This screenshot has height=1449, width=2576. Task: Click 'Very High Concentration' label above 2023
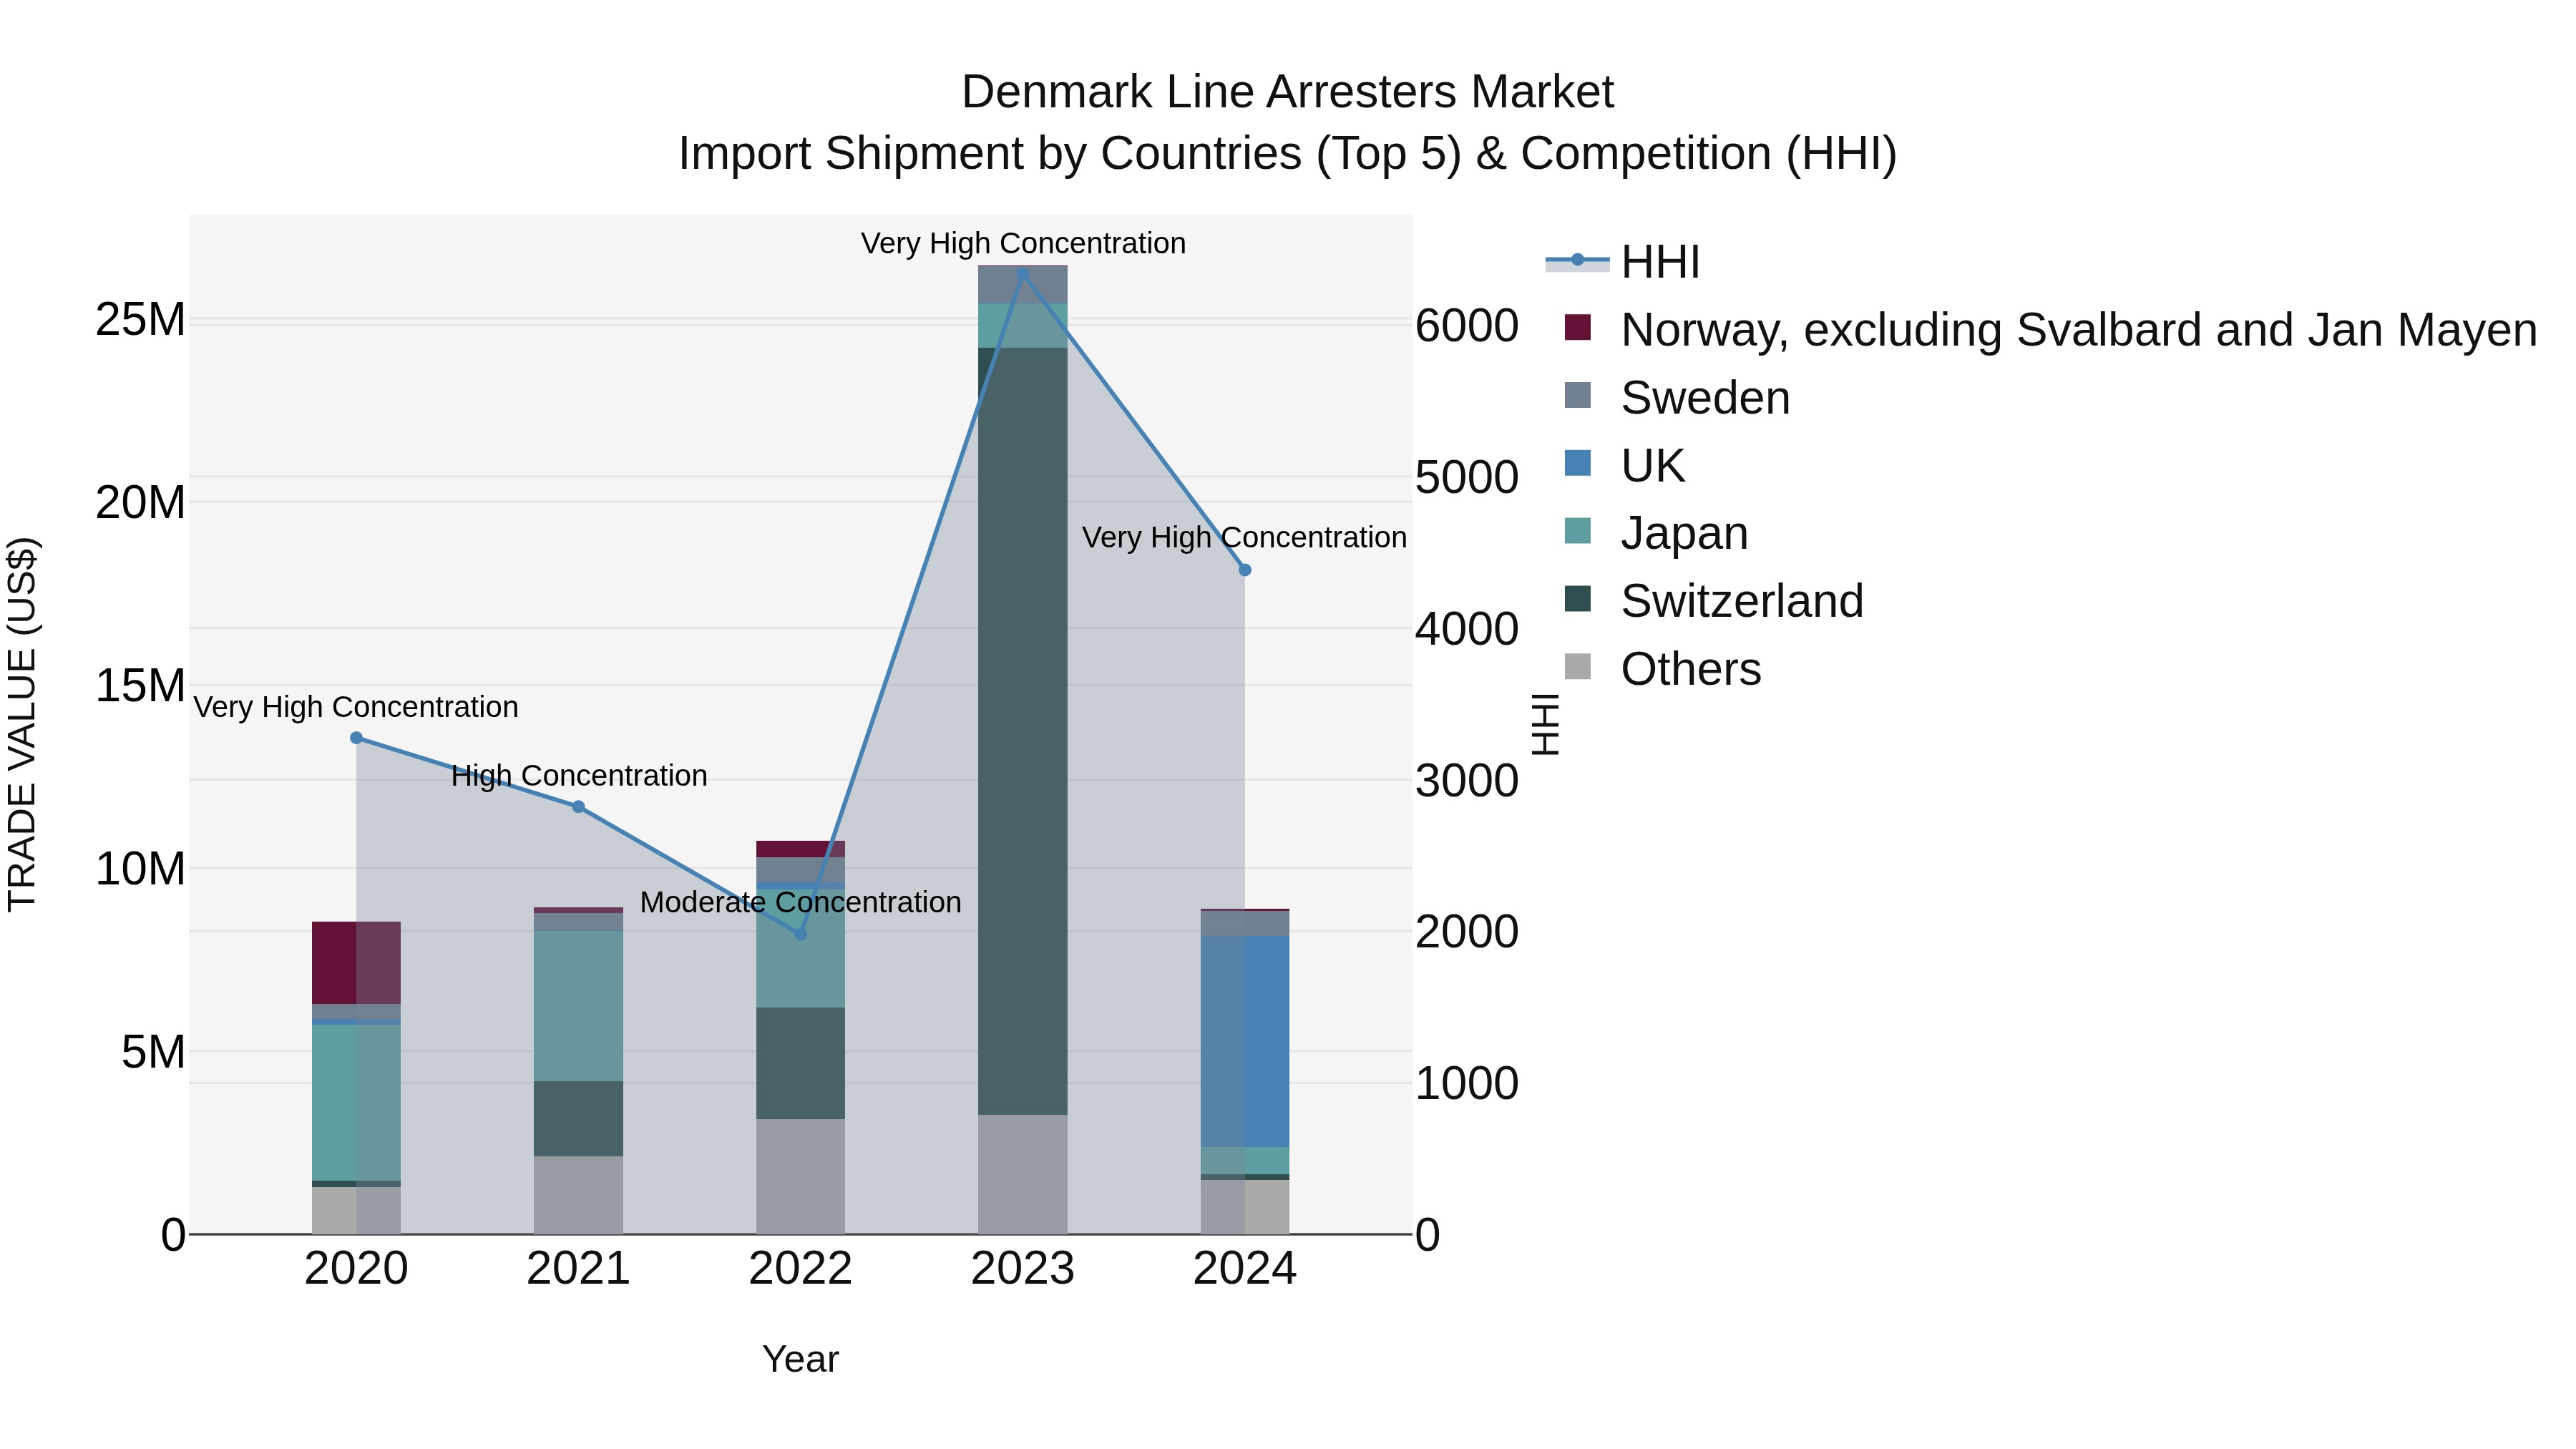(x=1023, y=243)
